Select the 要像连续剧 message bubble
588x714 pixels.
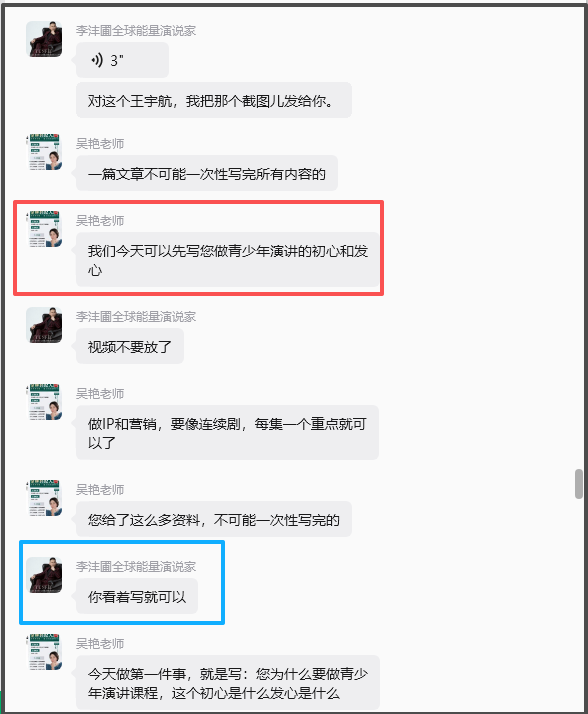(x=227, y=433)
